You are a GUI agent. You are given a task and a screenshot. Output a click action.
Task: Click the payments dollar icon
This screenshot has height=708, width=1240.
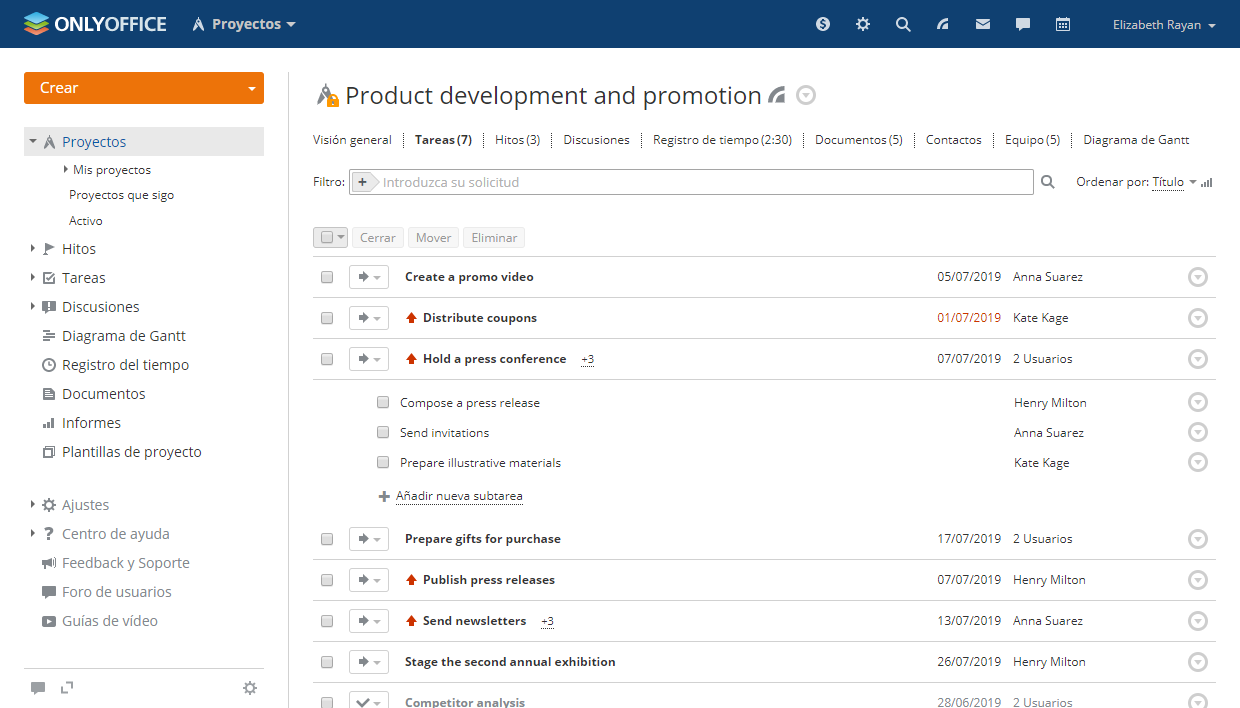(823, 24)
